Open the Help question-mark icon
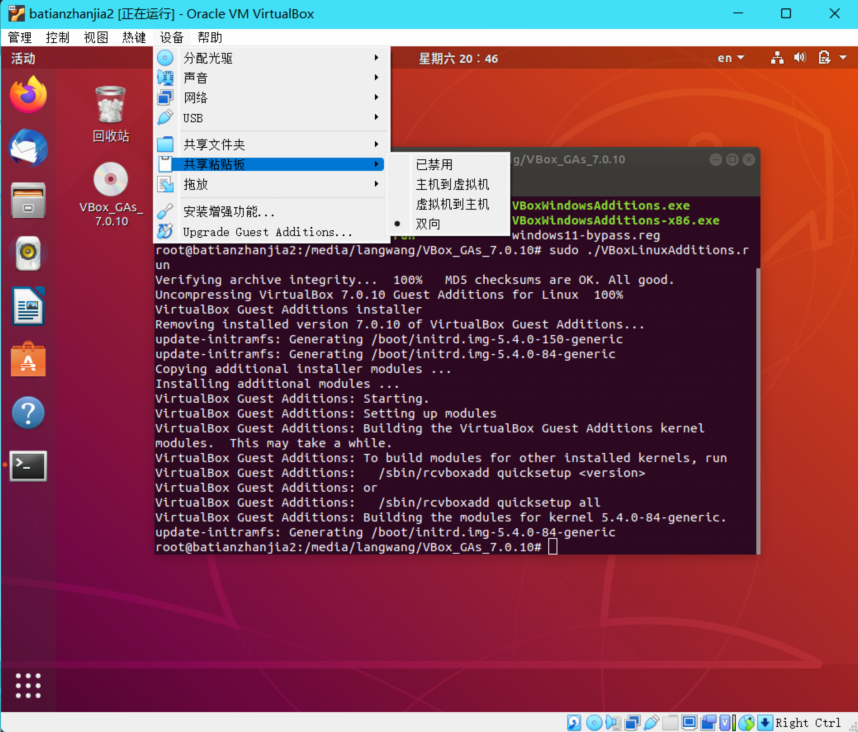Image resolution: width=858 pixels, height=732 pixels. 28,413
